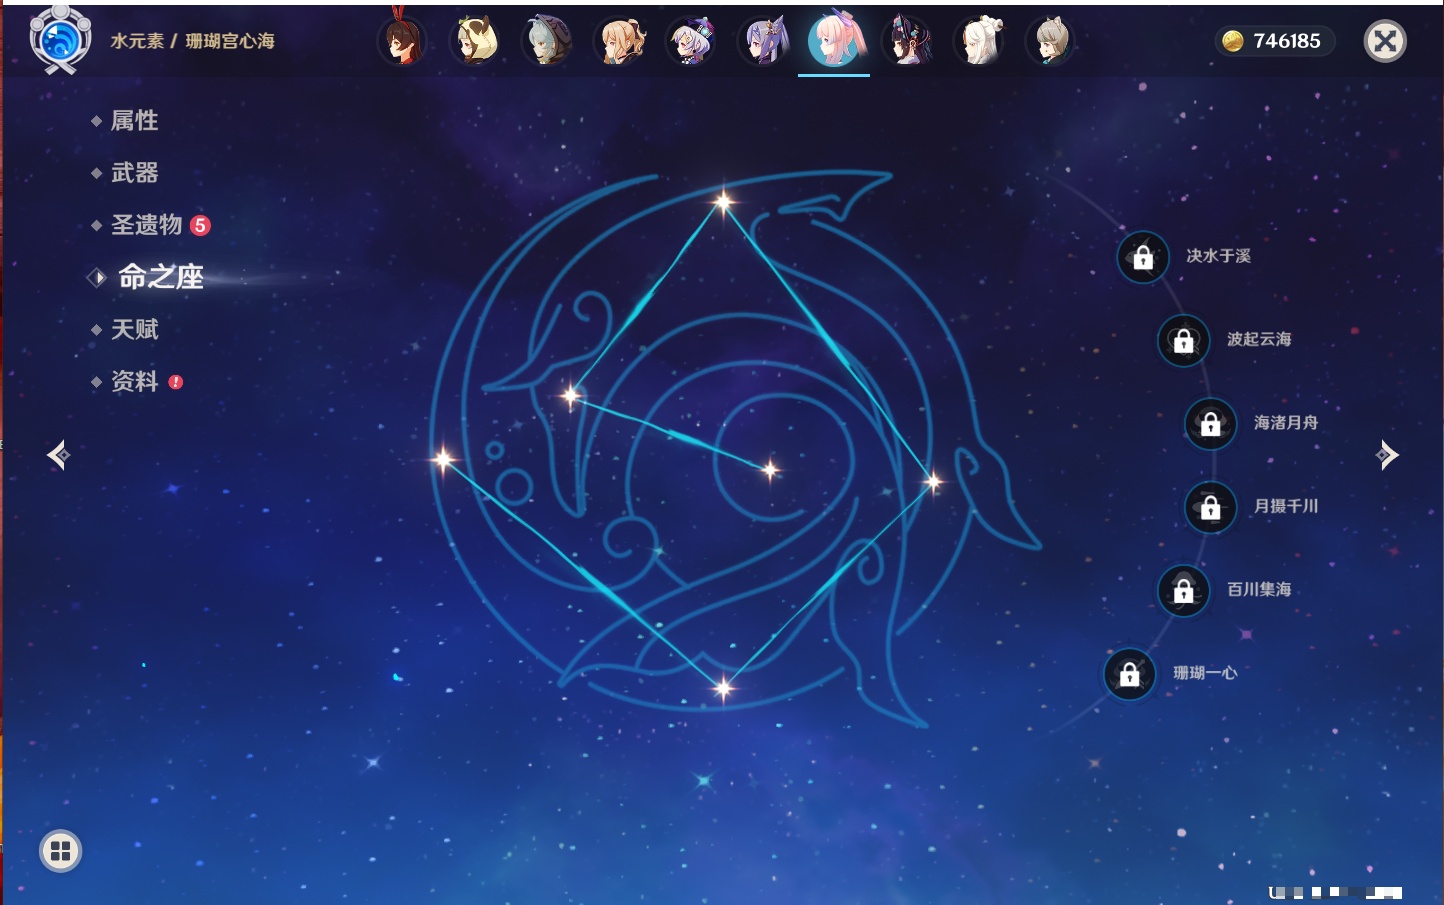The width and height of the screenshot is (1444, 905).
Task: Open the locked 月摄千川 constellation icon
Action: tap(1211, 508)
